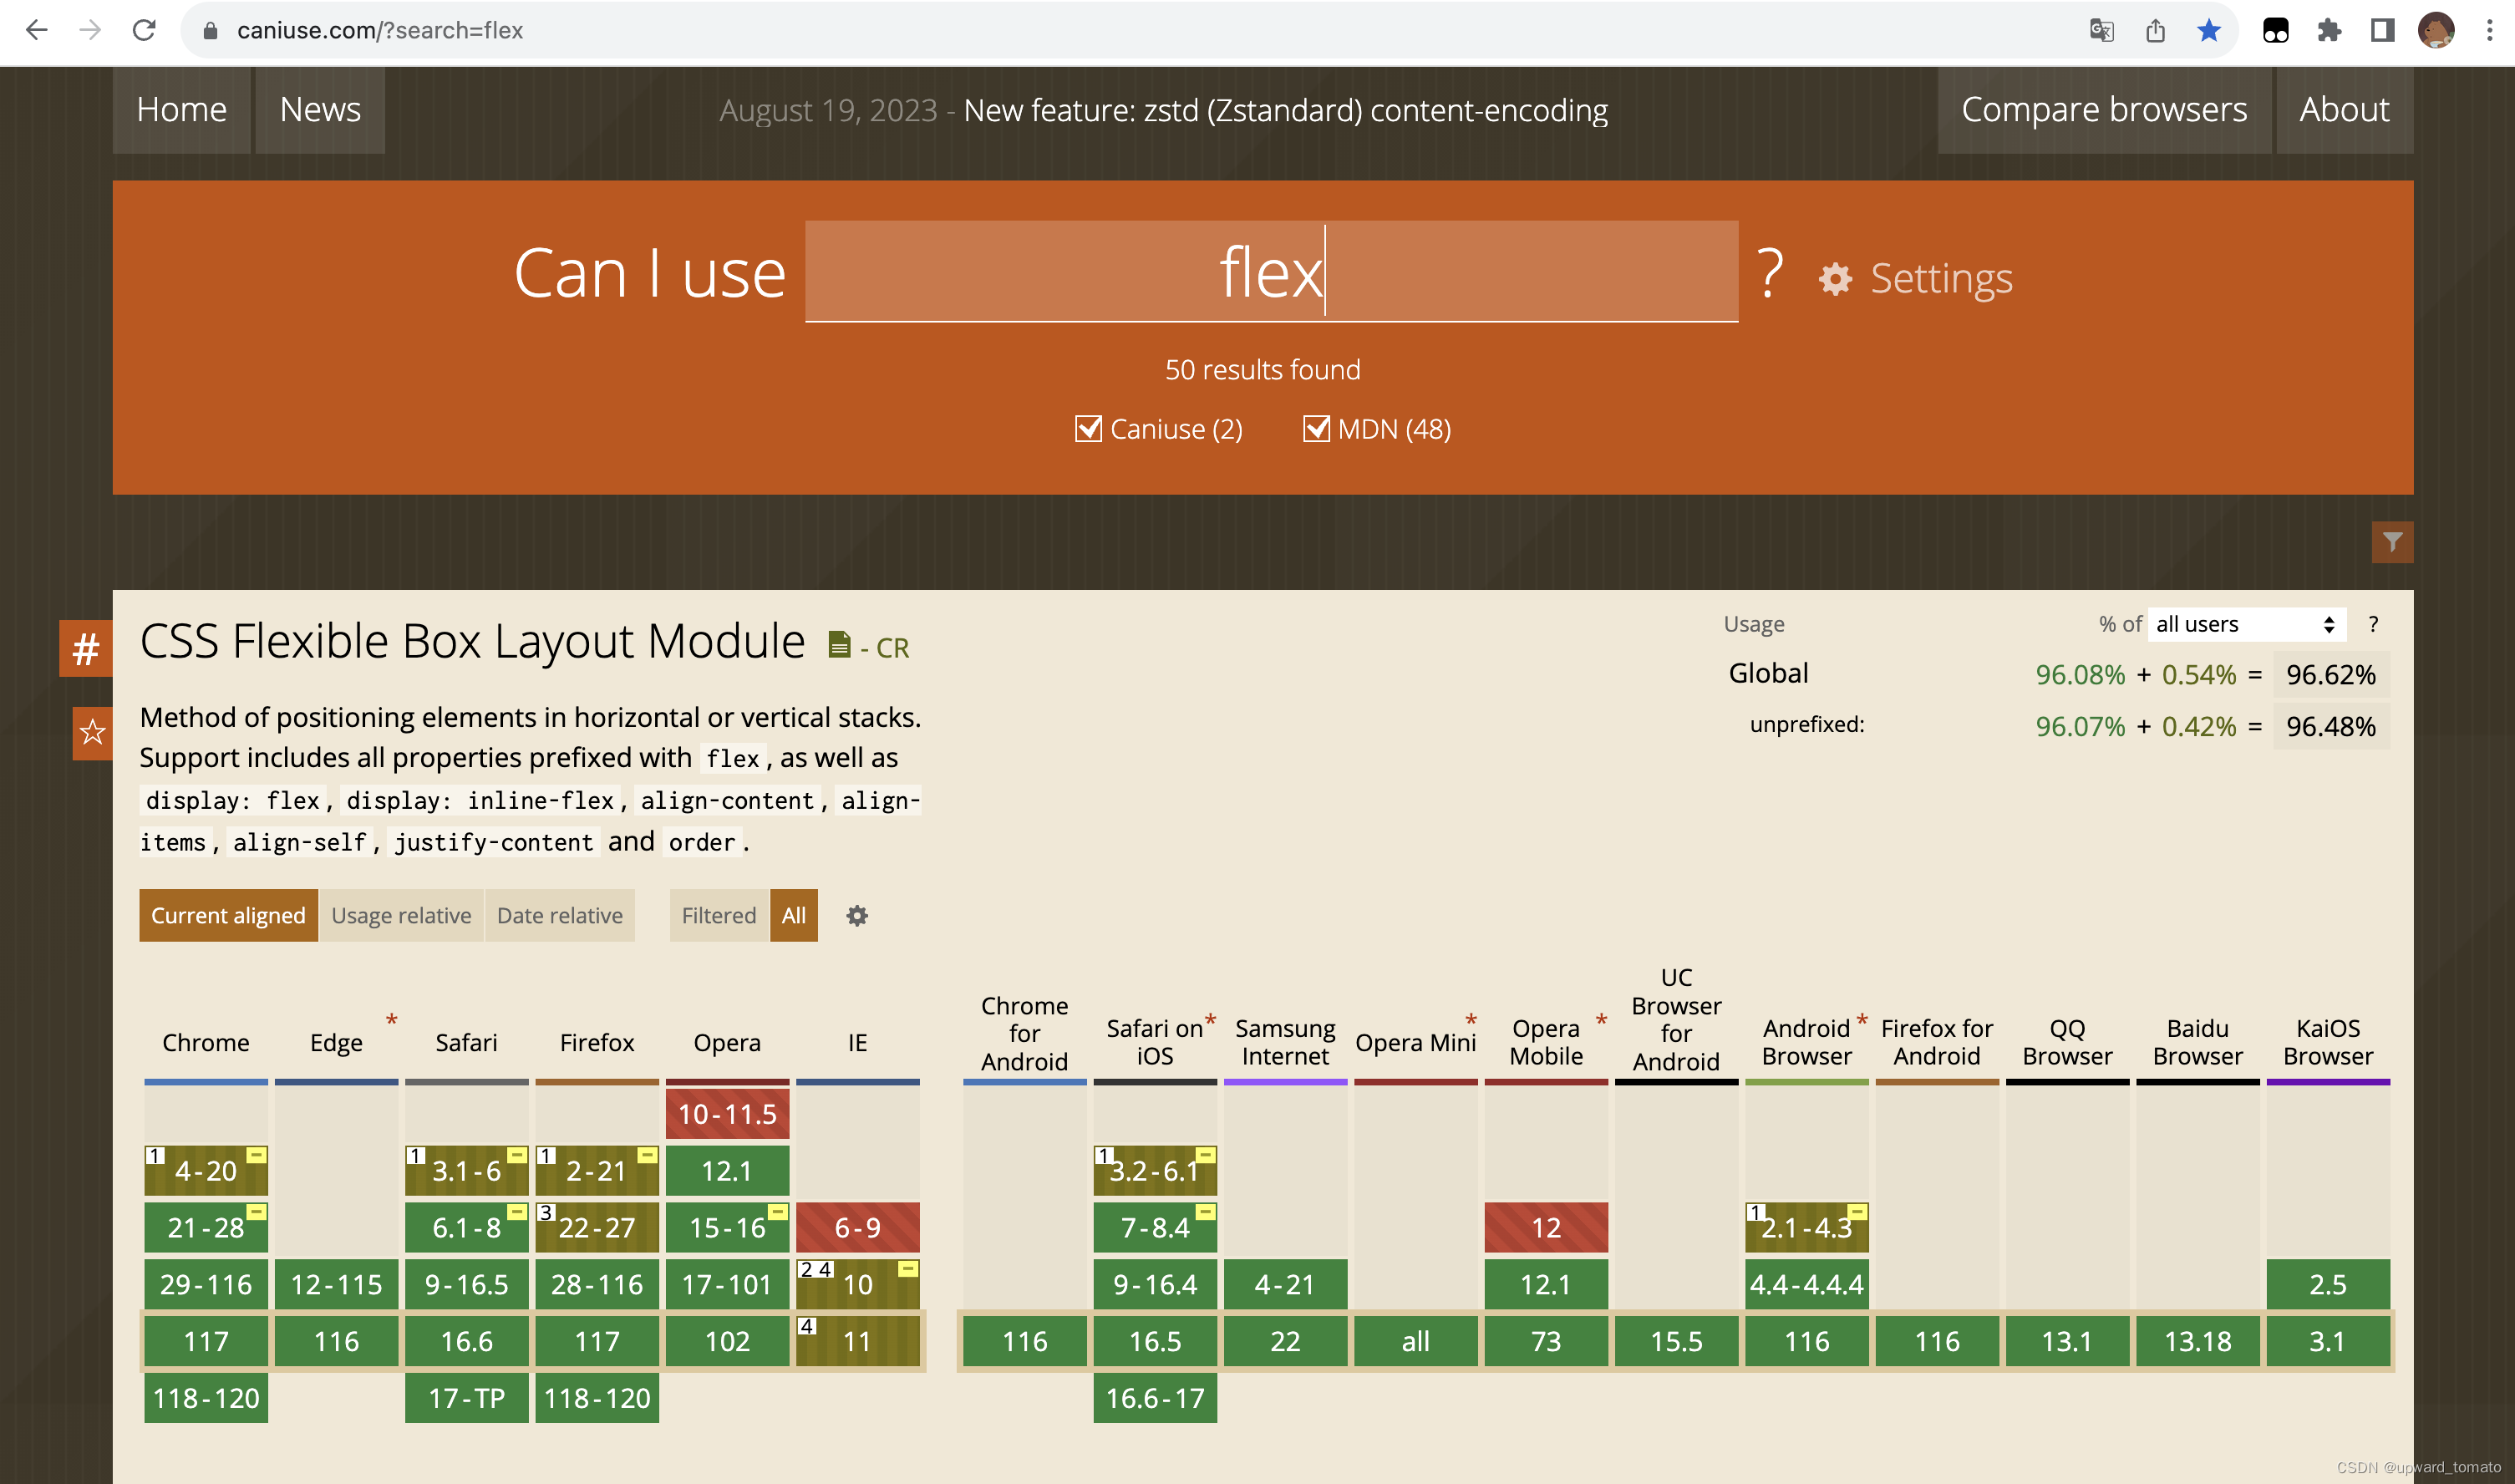Click the Baidu Browser 13.18 cell
Screen dimensions: 2515x1484
point(2197,1341)
